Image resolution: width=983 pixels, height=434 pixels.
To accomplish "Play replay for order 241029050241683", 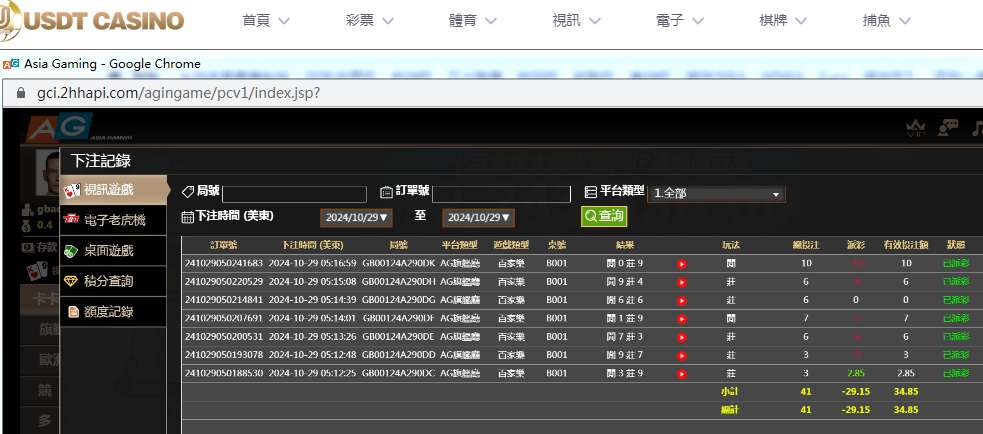I will pos(682,264).
